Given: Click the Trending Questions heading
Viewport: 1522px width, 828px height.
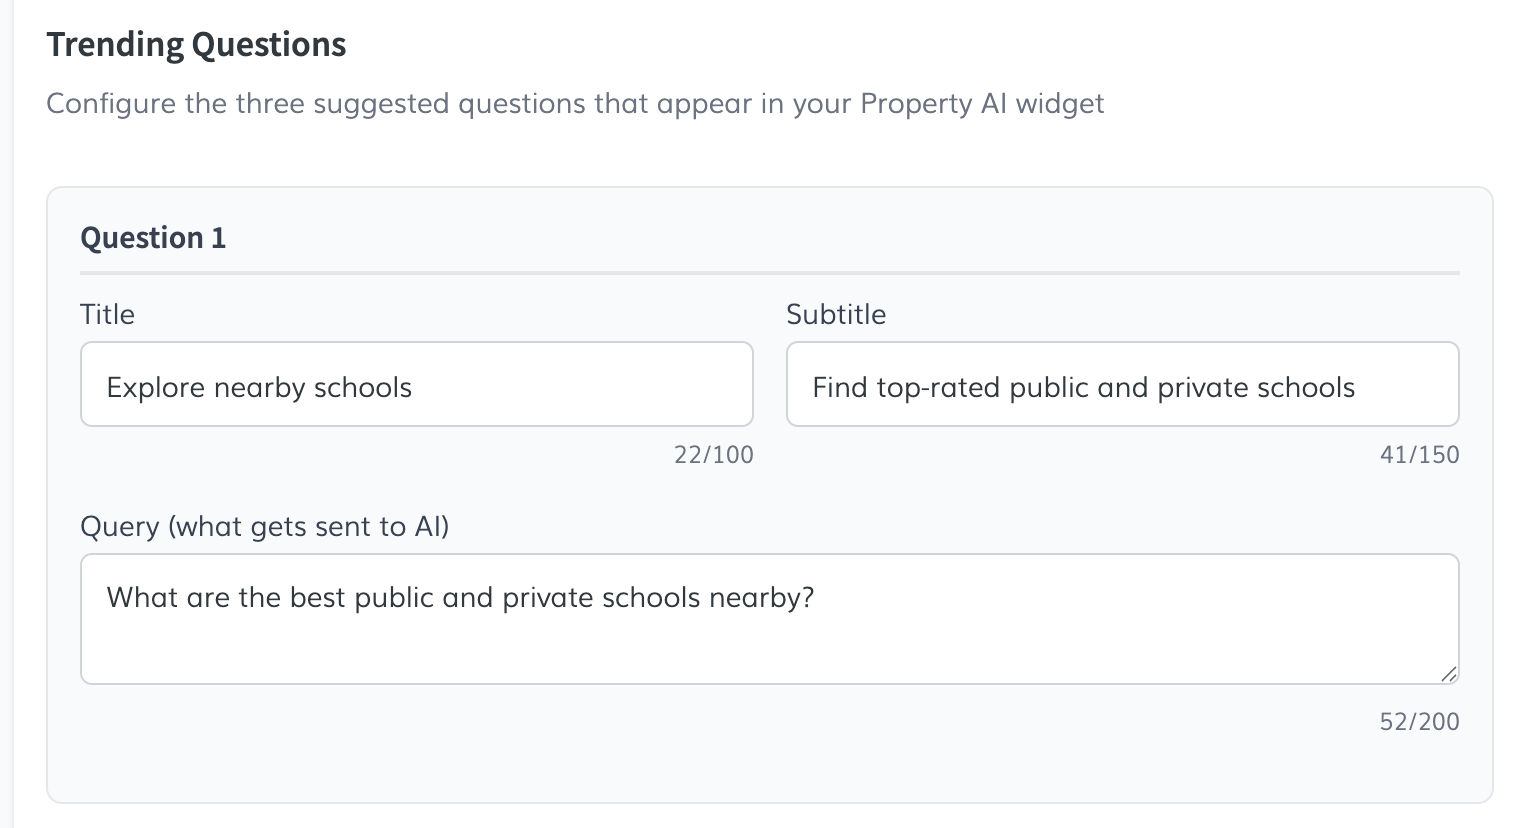Looking at the screenshot, I should click(x=196, y=45).
